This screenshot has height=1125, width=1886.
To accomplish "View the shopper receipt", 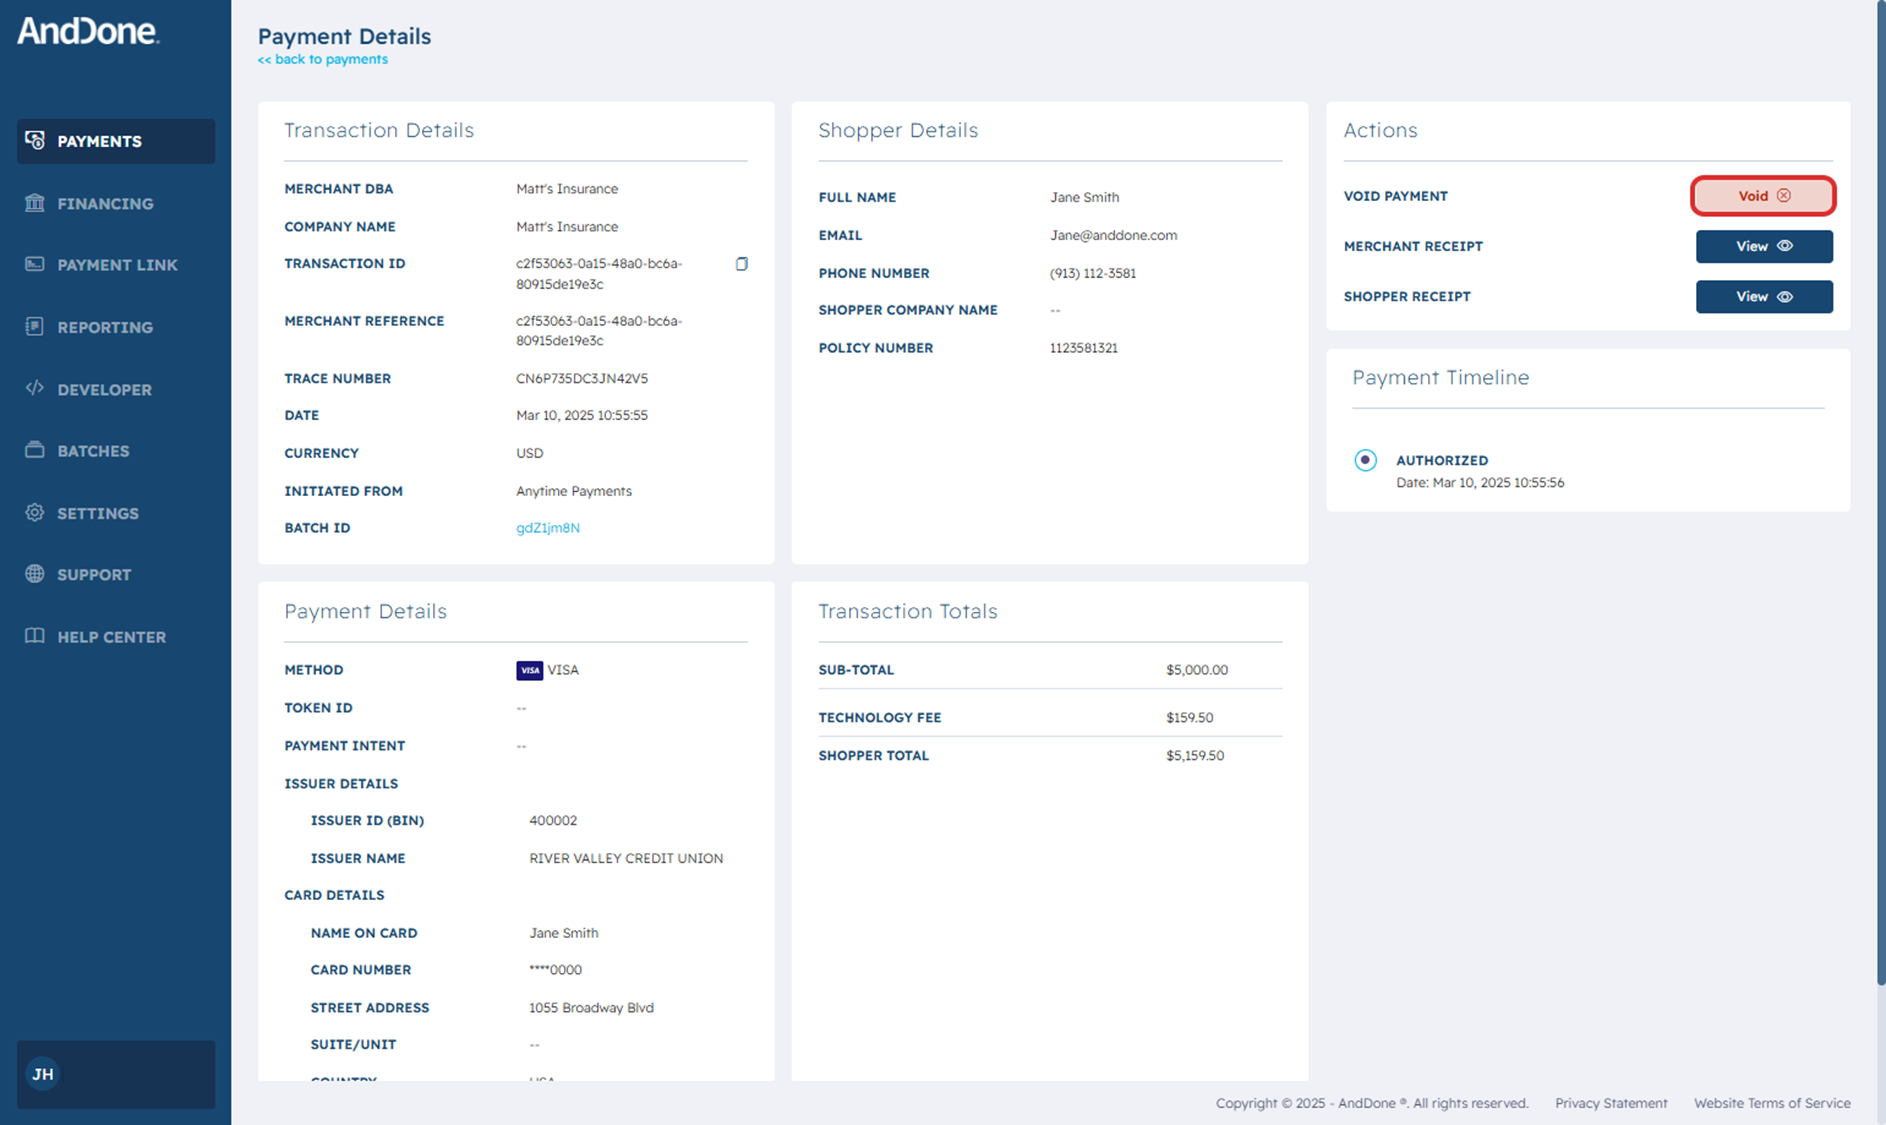I will tap(1763, 297).
